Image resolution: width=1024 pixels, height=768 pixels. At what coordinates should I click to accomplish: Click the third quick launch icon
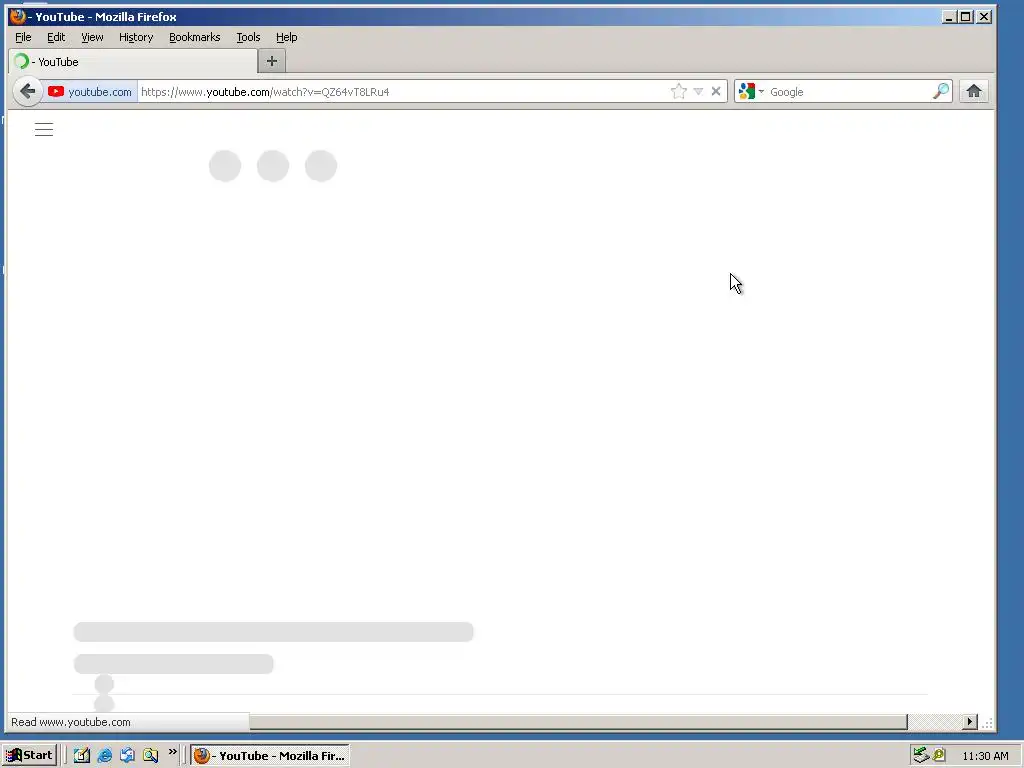pyautogui.click(x=127, y=756)
